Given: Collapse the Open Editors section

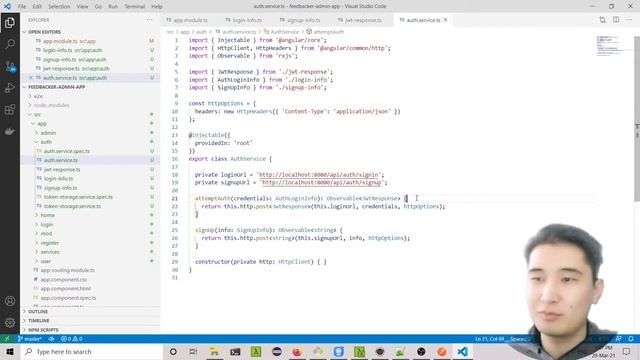Looking at the screenshot, I should pos(44,32).
